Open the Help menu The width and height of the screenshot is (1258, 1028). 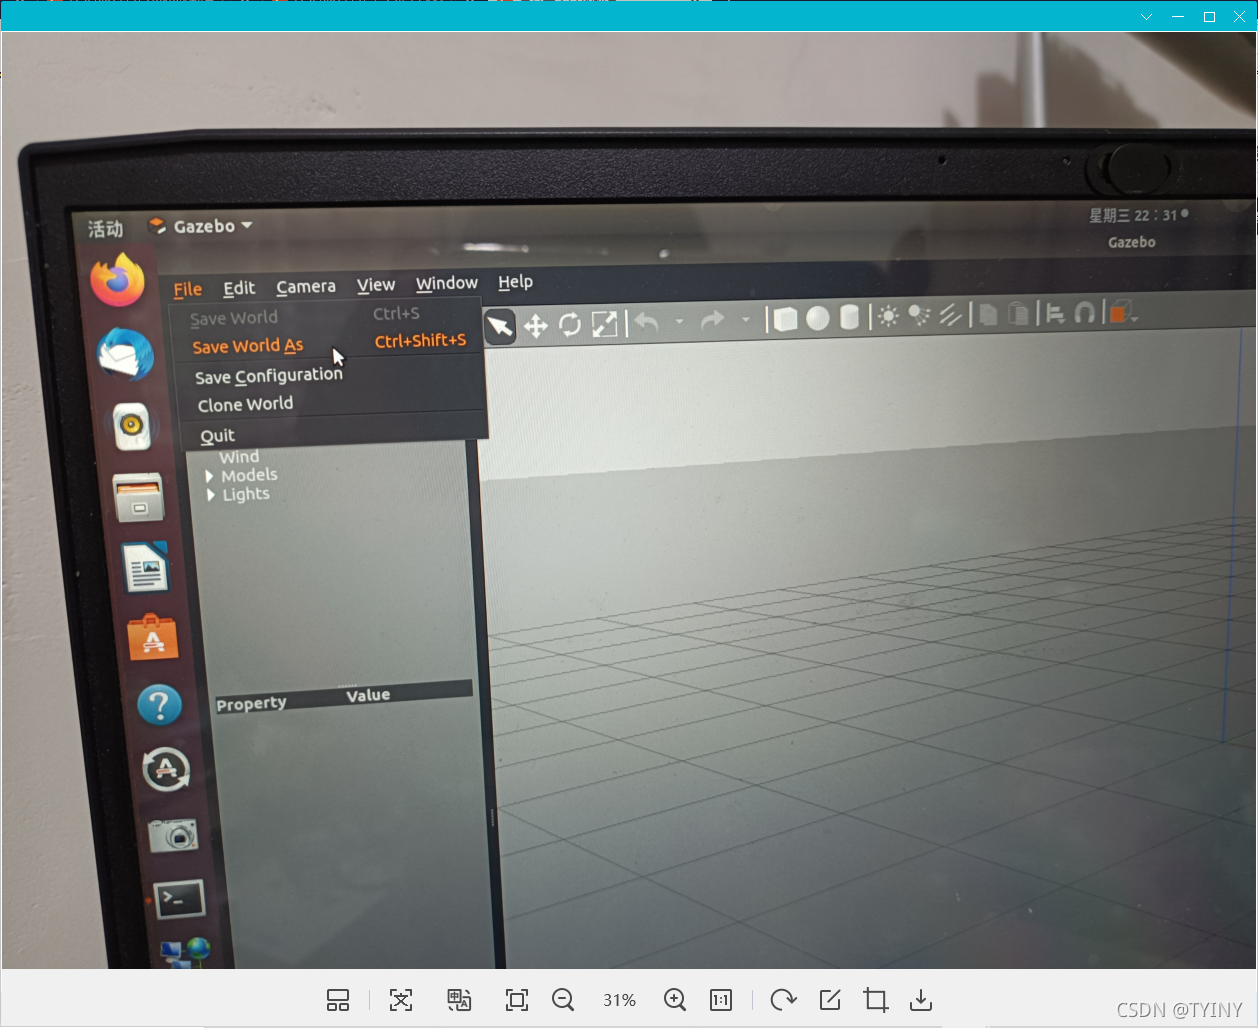click(x=516, y=282)
